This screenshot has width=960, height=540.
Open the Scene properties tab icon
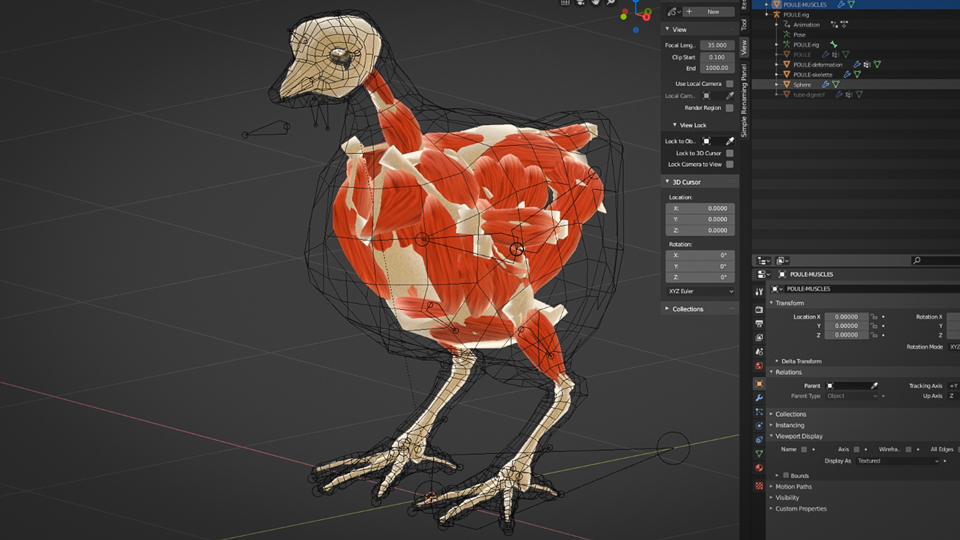(x=759, y=351)
